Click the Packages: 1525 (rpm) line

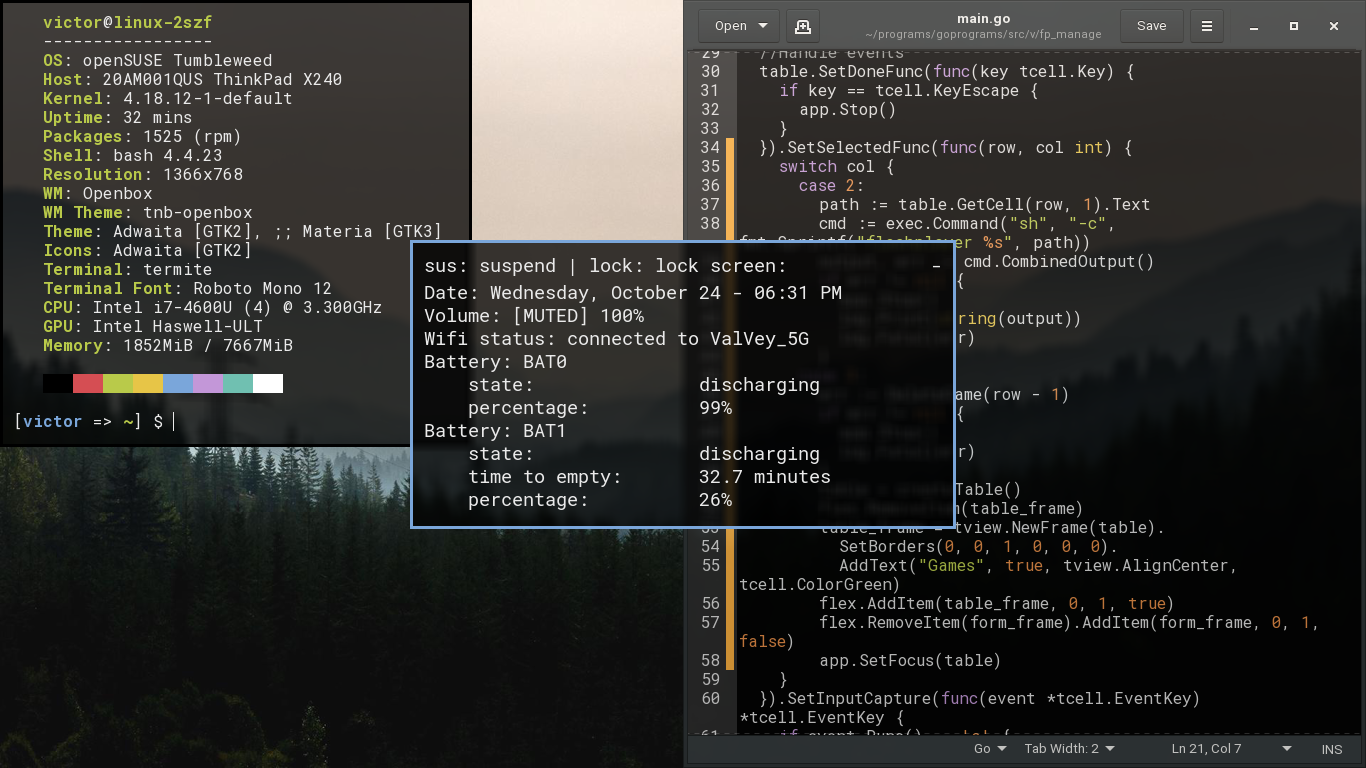click(143, 136)
